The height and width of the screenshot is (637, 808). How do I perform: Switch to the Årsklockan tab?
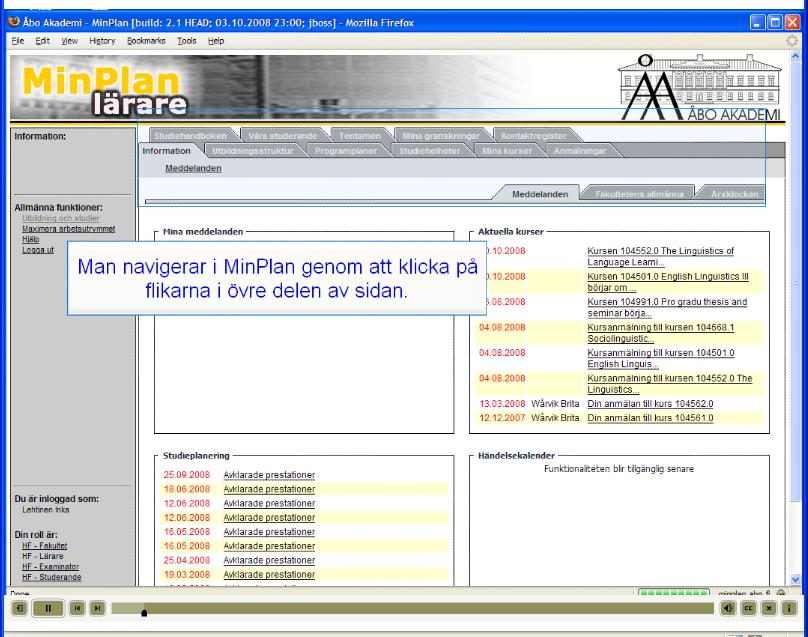point(734,194)
